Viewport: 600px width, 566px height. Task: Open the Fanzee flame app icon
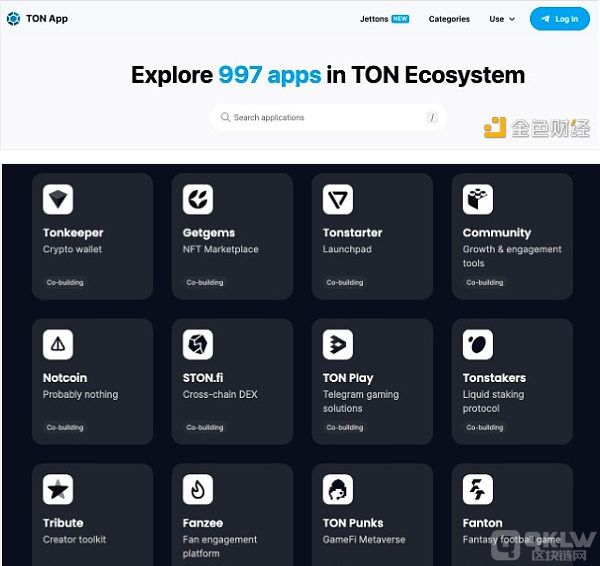(198, 489)
